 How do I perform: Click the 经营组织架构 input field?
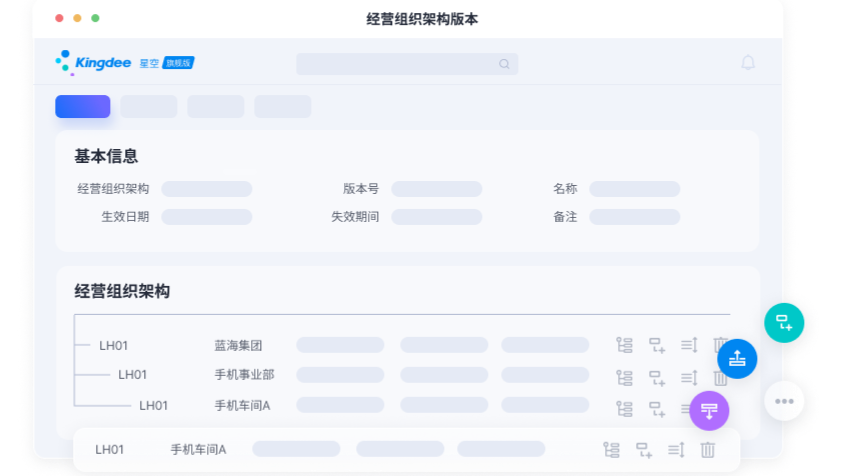[207, 189]
